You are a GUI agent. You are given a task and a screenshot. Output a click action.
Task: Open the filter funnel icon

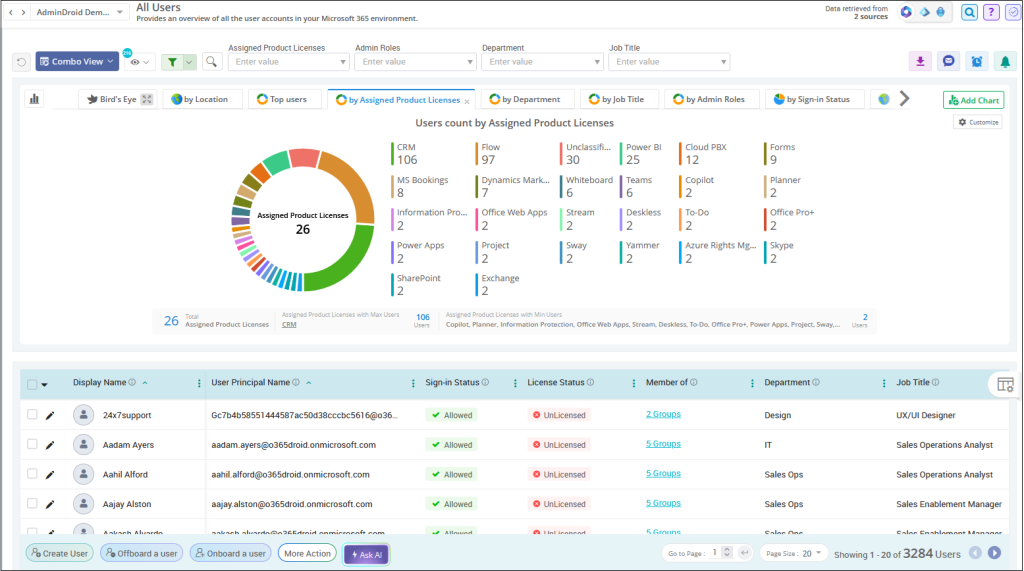pos(172,62)
